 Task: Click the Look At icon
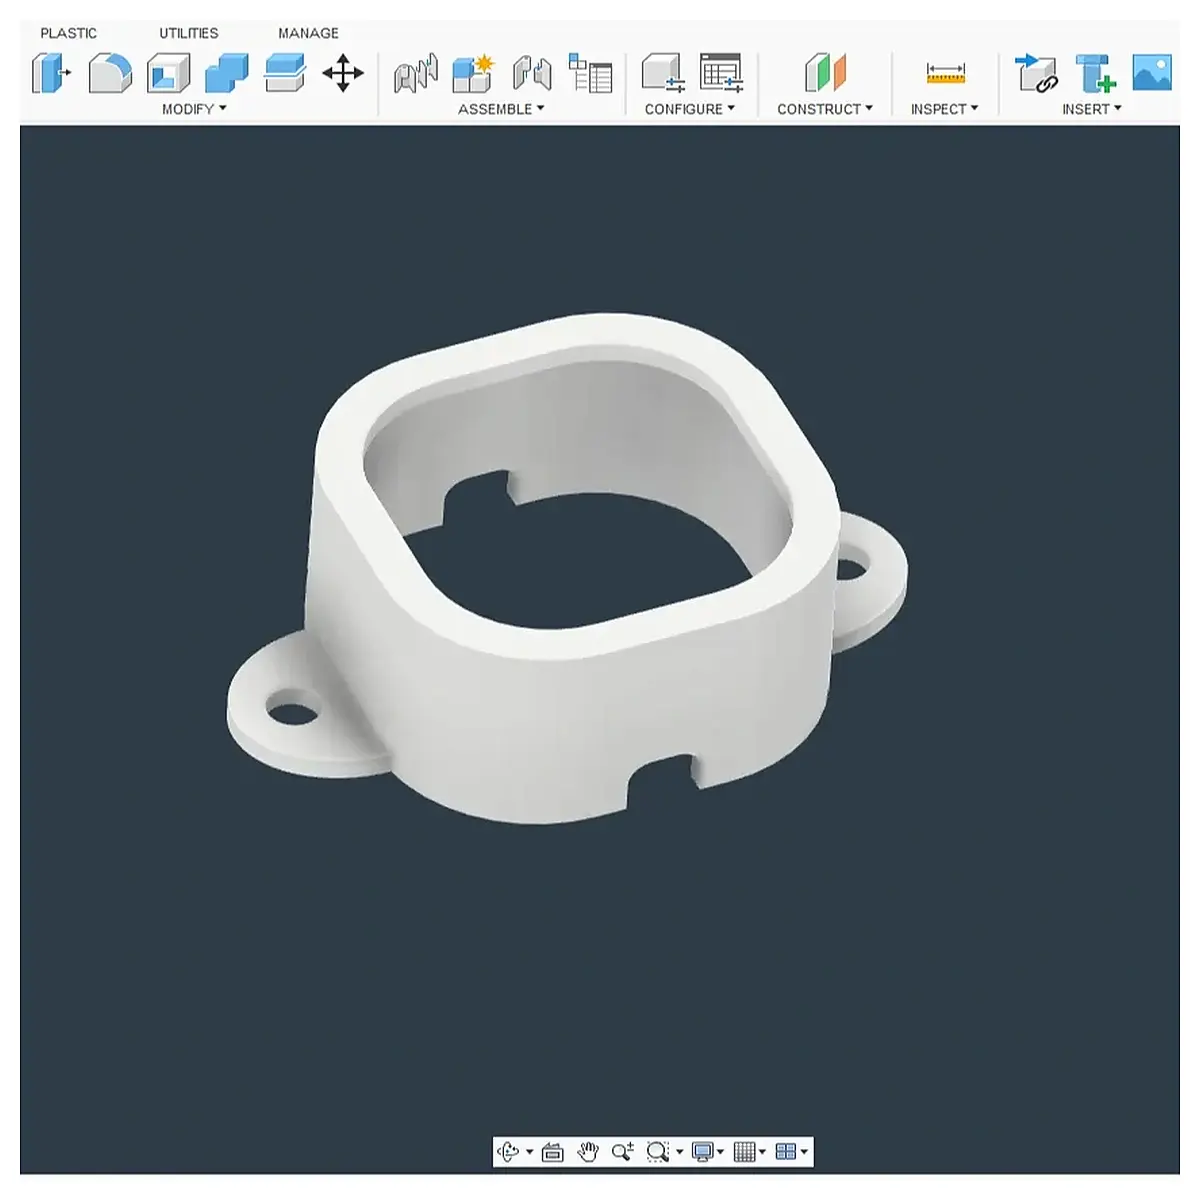click(553, 1152)
